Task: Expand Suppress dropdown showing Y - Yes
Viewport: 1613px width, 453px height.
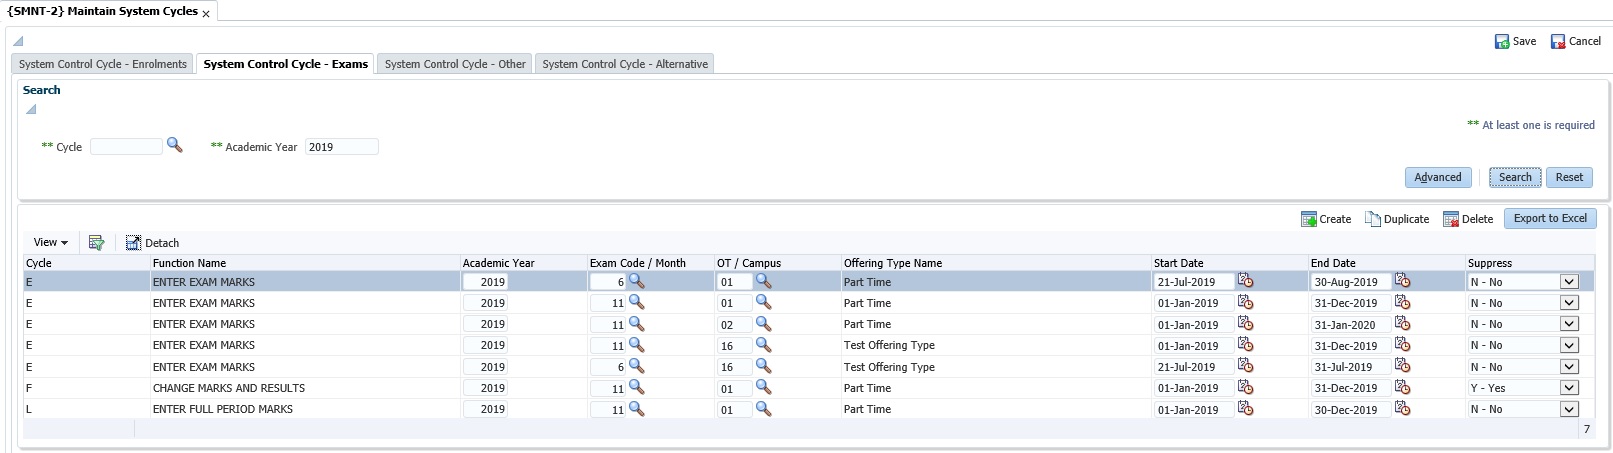Action: tap(1569, 388)
